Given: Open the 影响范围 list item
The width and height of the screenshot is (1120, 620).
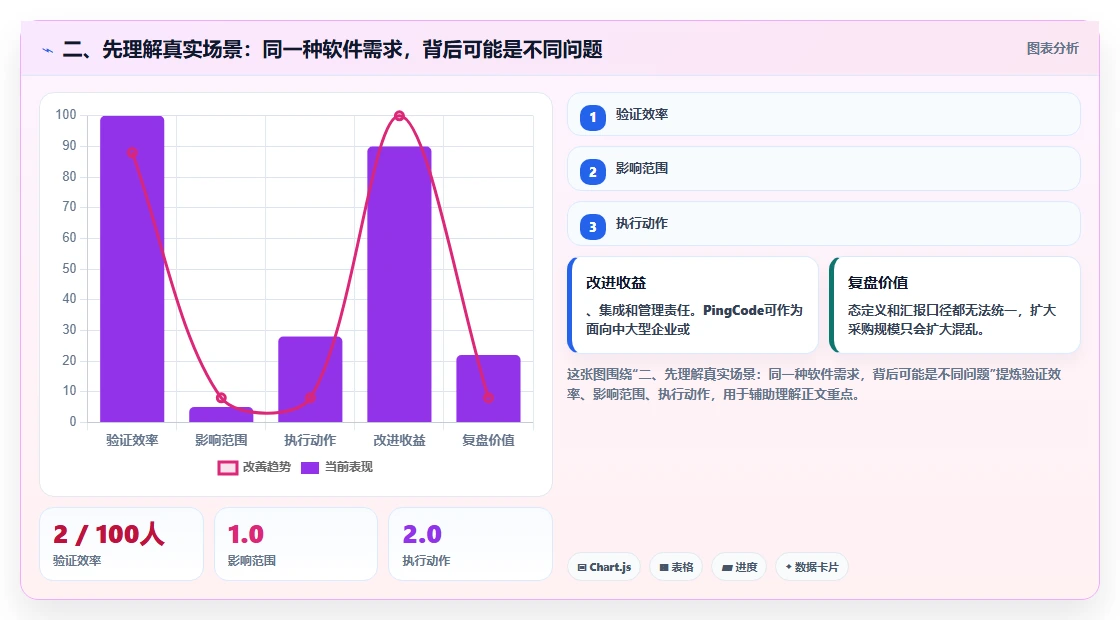Looking at the screenshot, I should pos(824,169).
